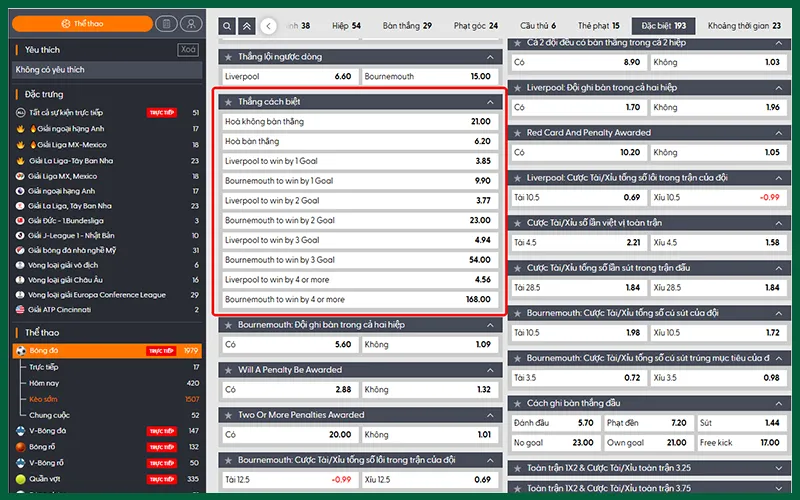Open Giải Đức - 1.Bundesliga league
800x500 pixels.
[107, 221]
